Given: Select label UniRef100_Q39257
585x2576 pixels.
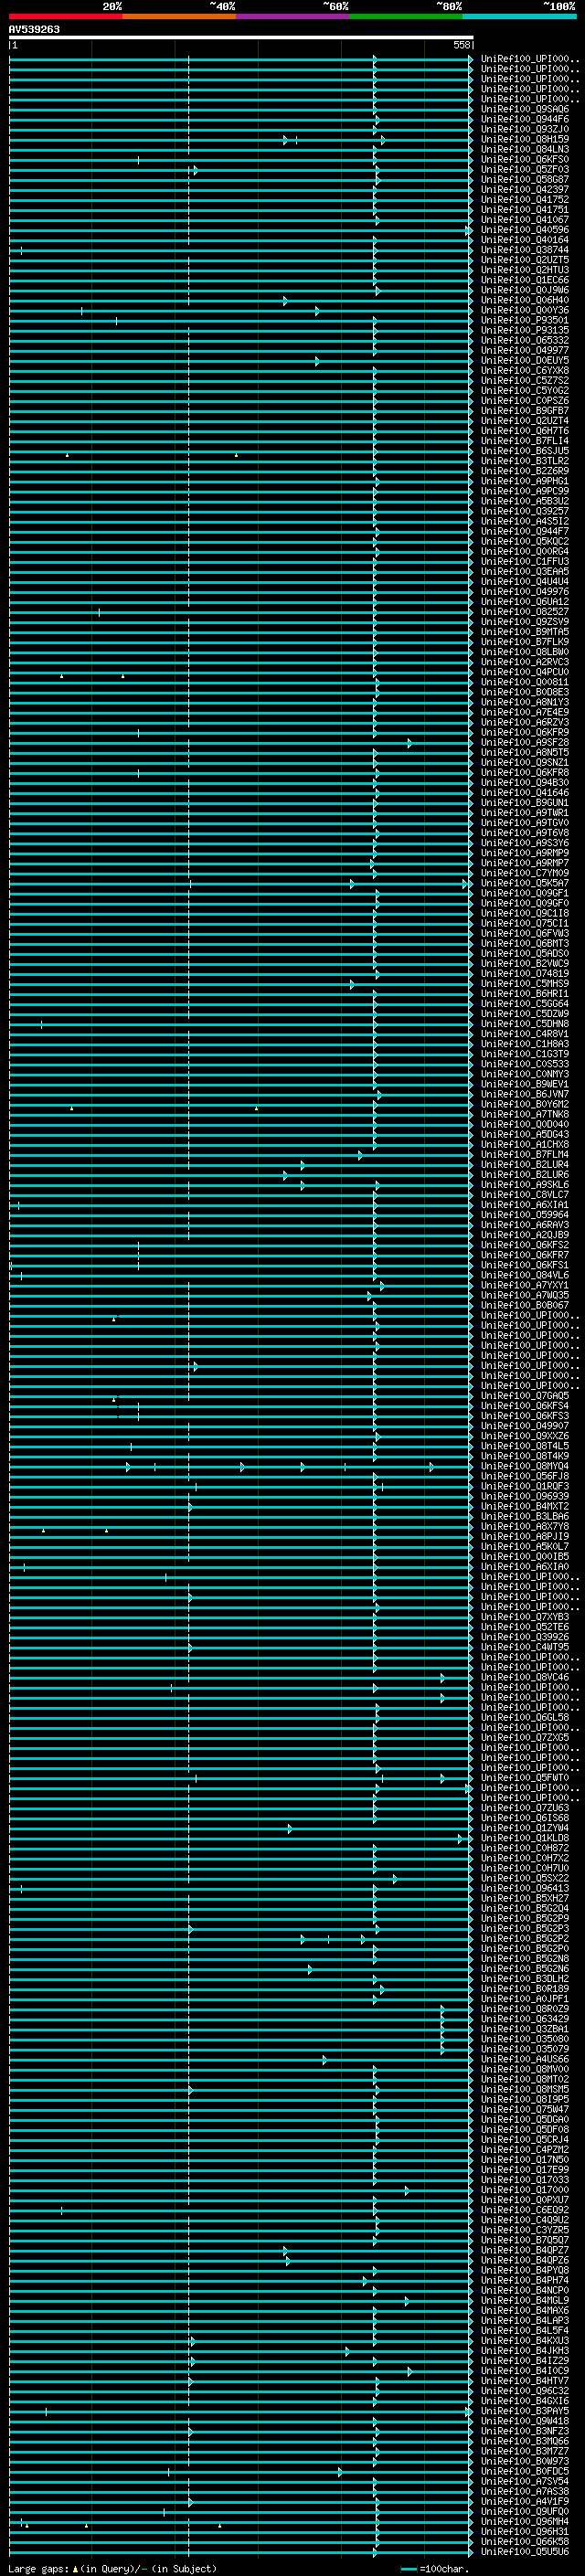Looking at the screenshot, I should point(524,511).
